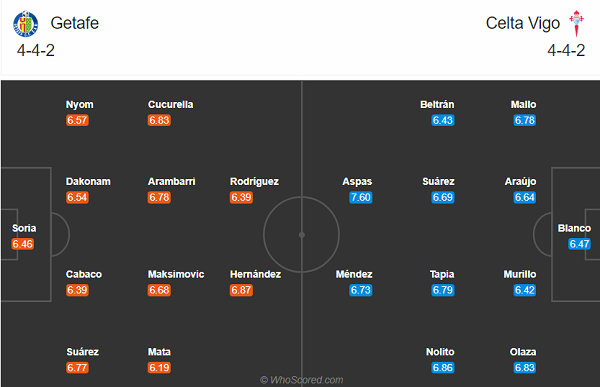This screenshot has height=387, width=600.
Task: Select Nolito rating badge 6.86
Action: pyautogui.click(x=443, y=368)
